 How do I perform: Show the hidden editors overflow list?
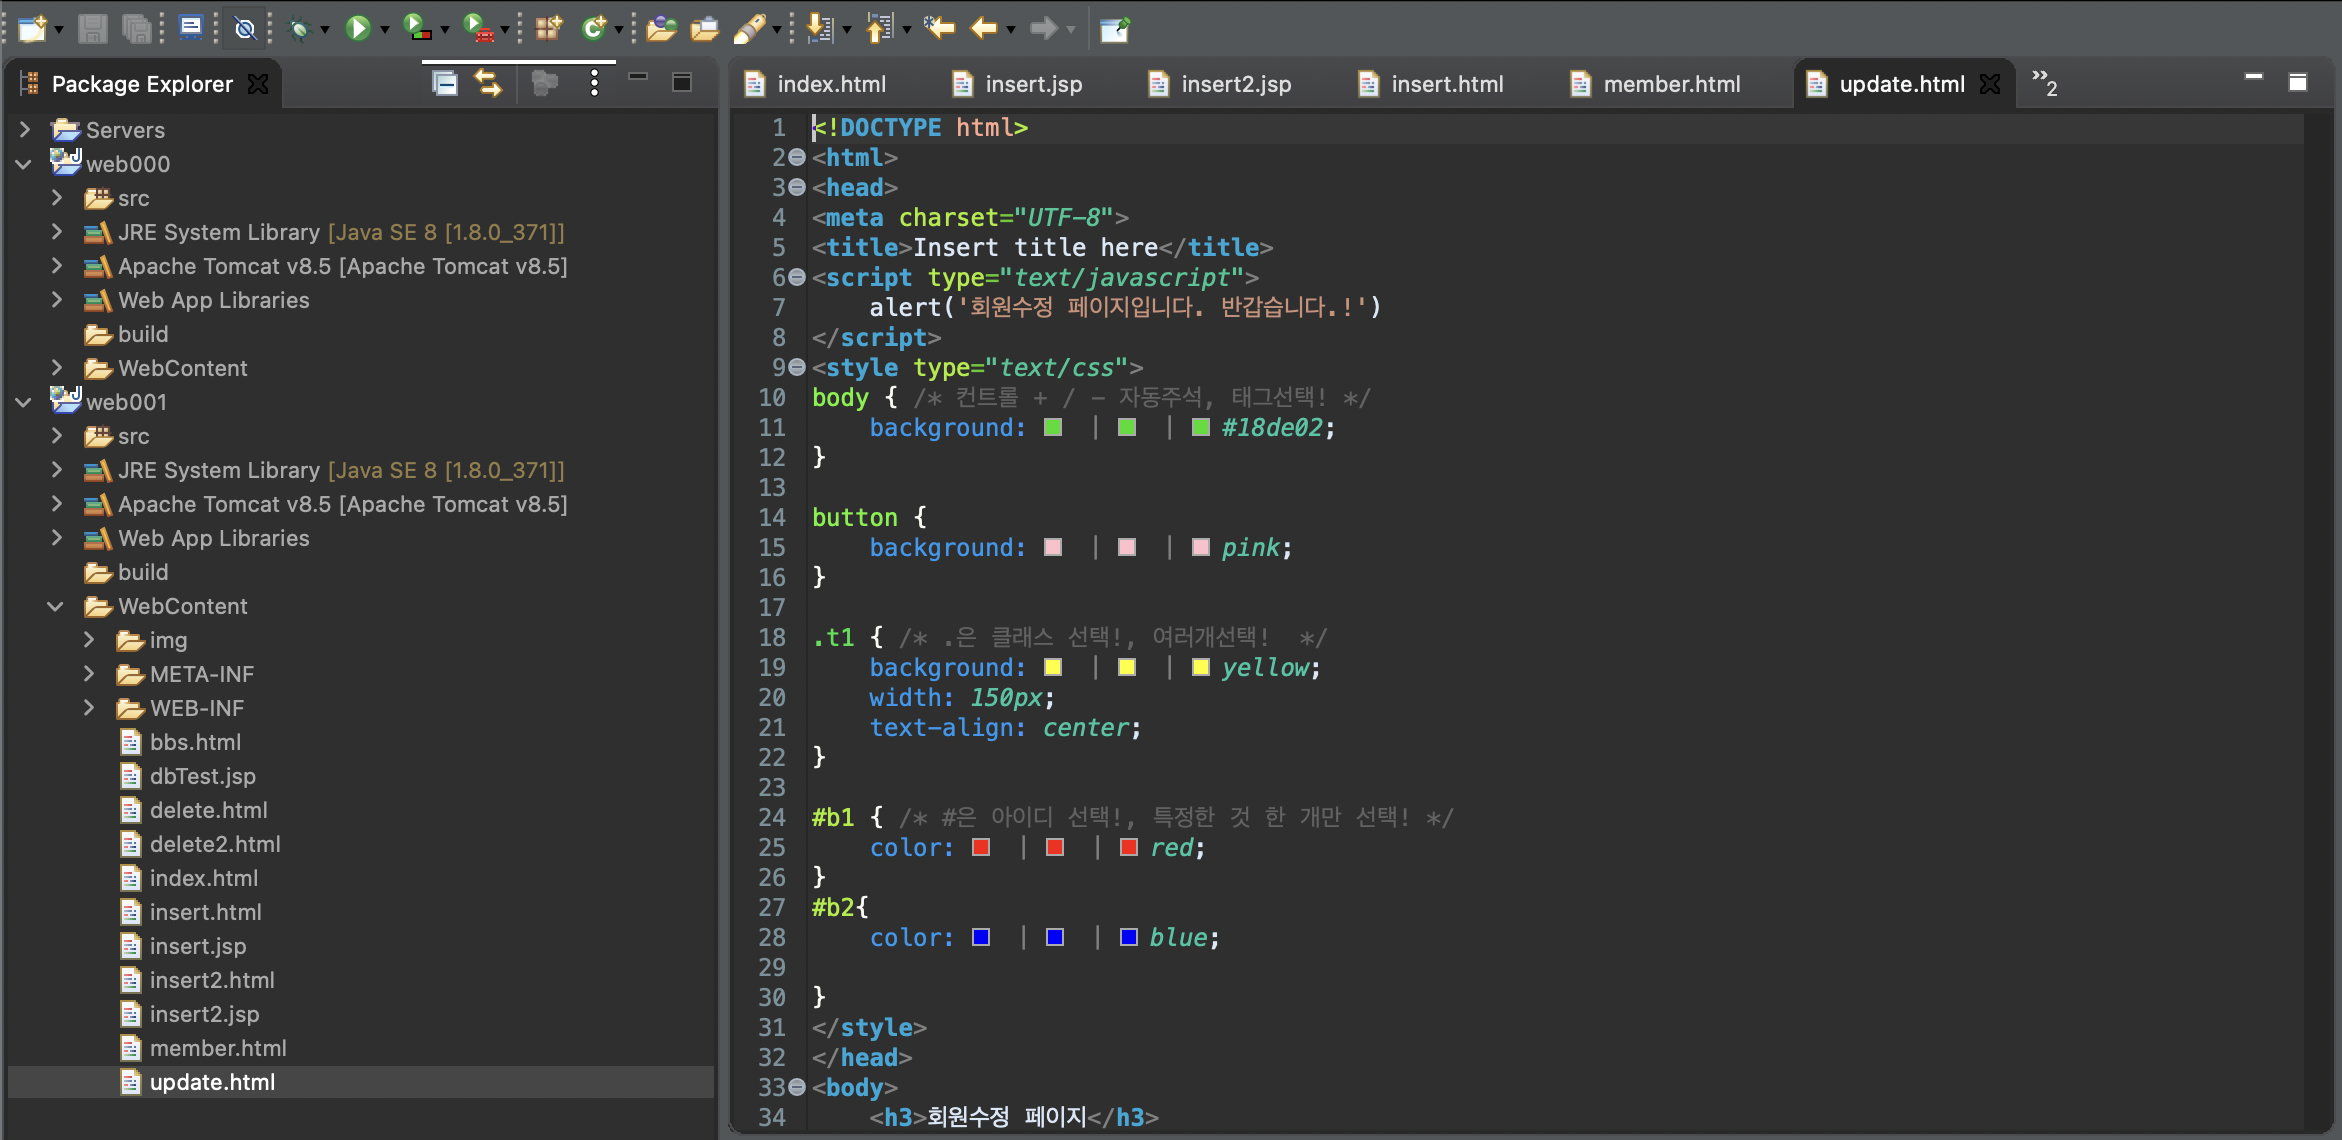(x=2044, y=83)
